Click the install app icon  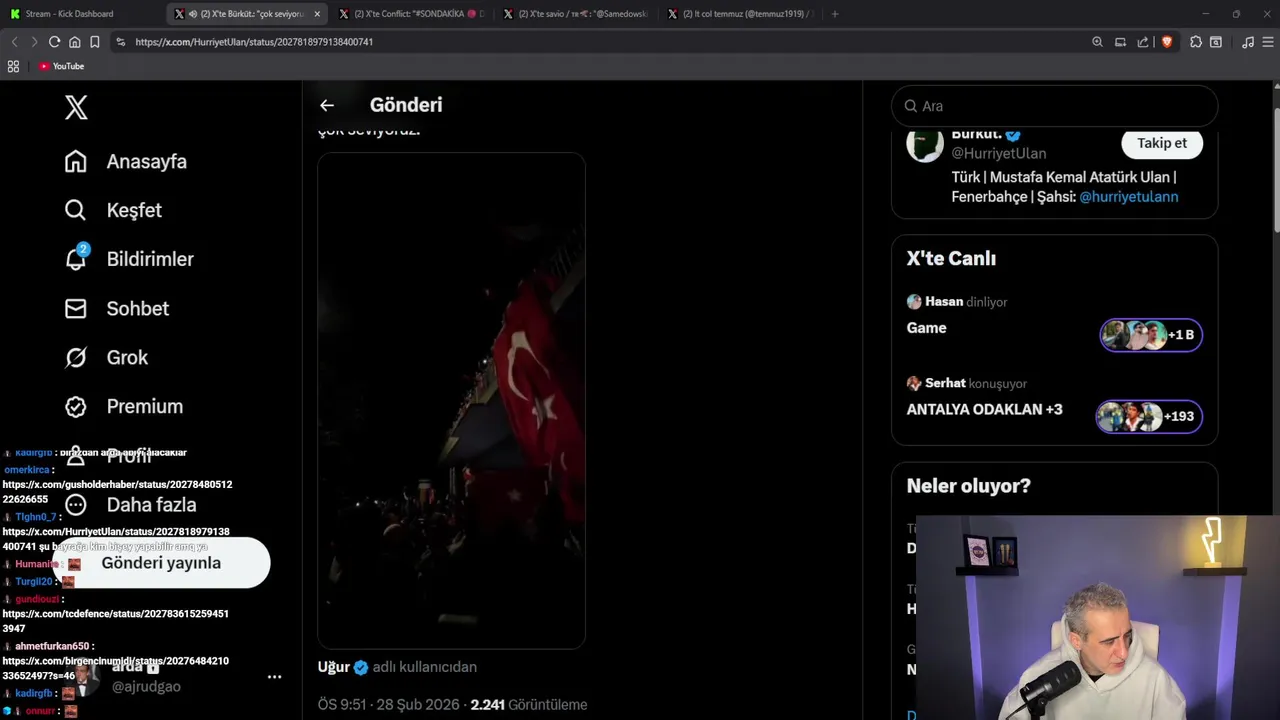point(1120,42)
